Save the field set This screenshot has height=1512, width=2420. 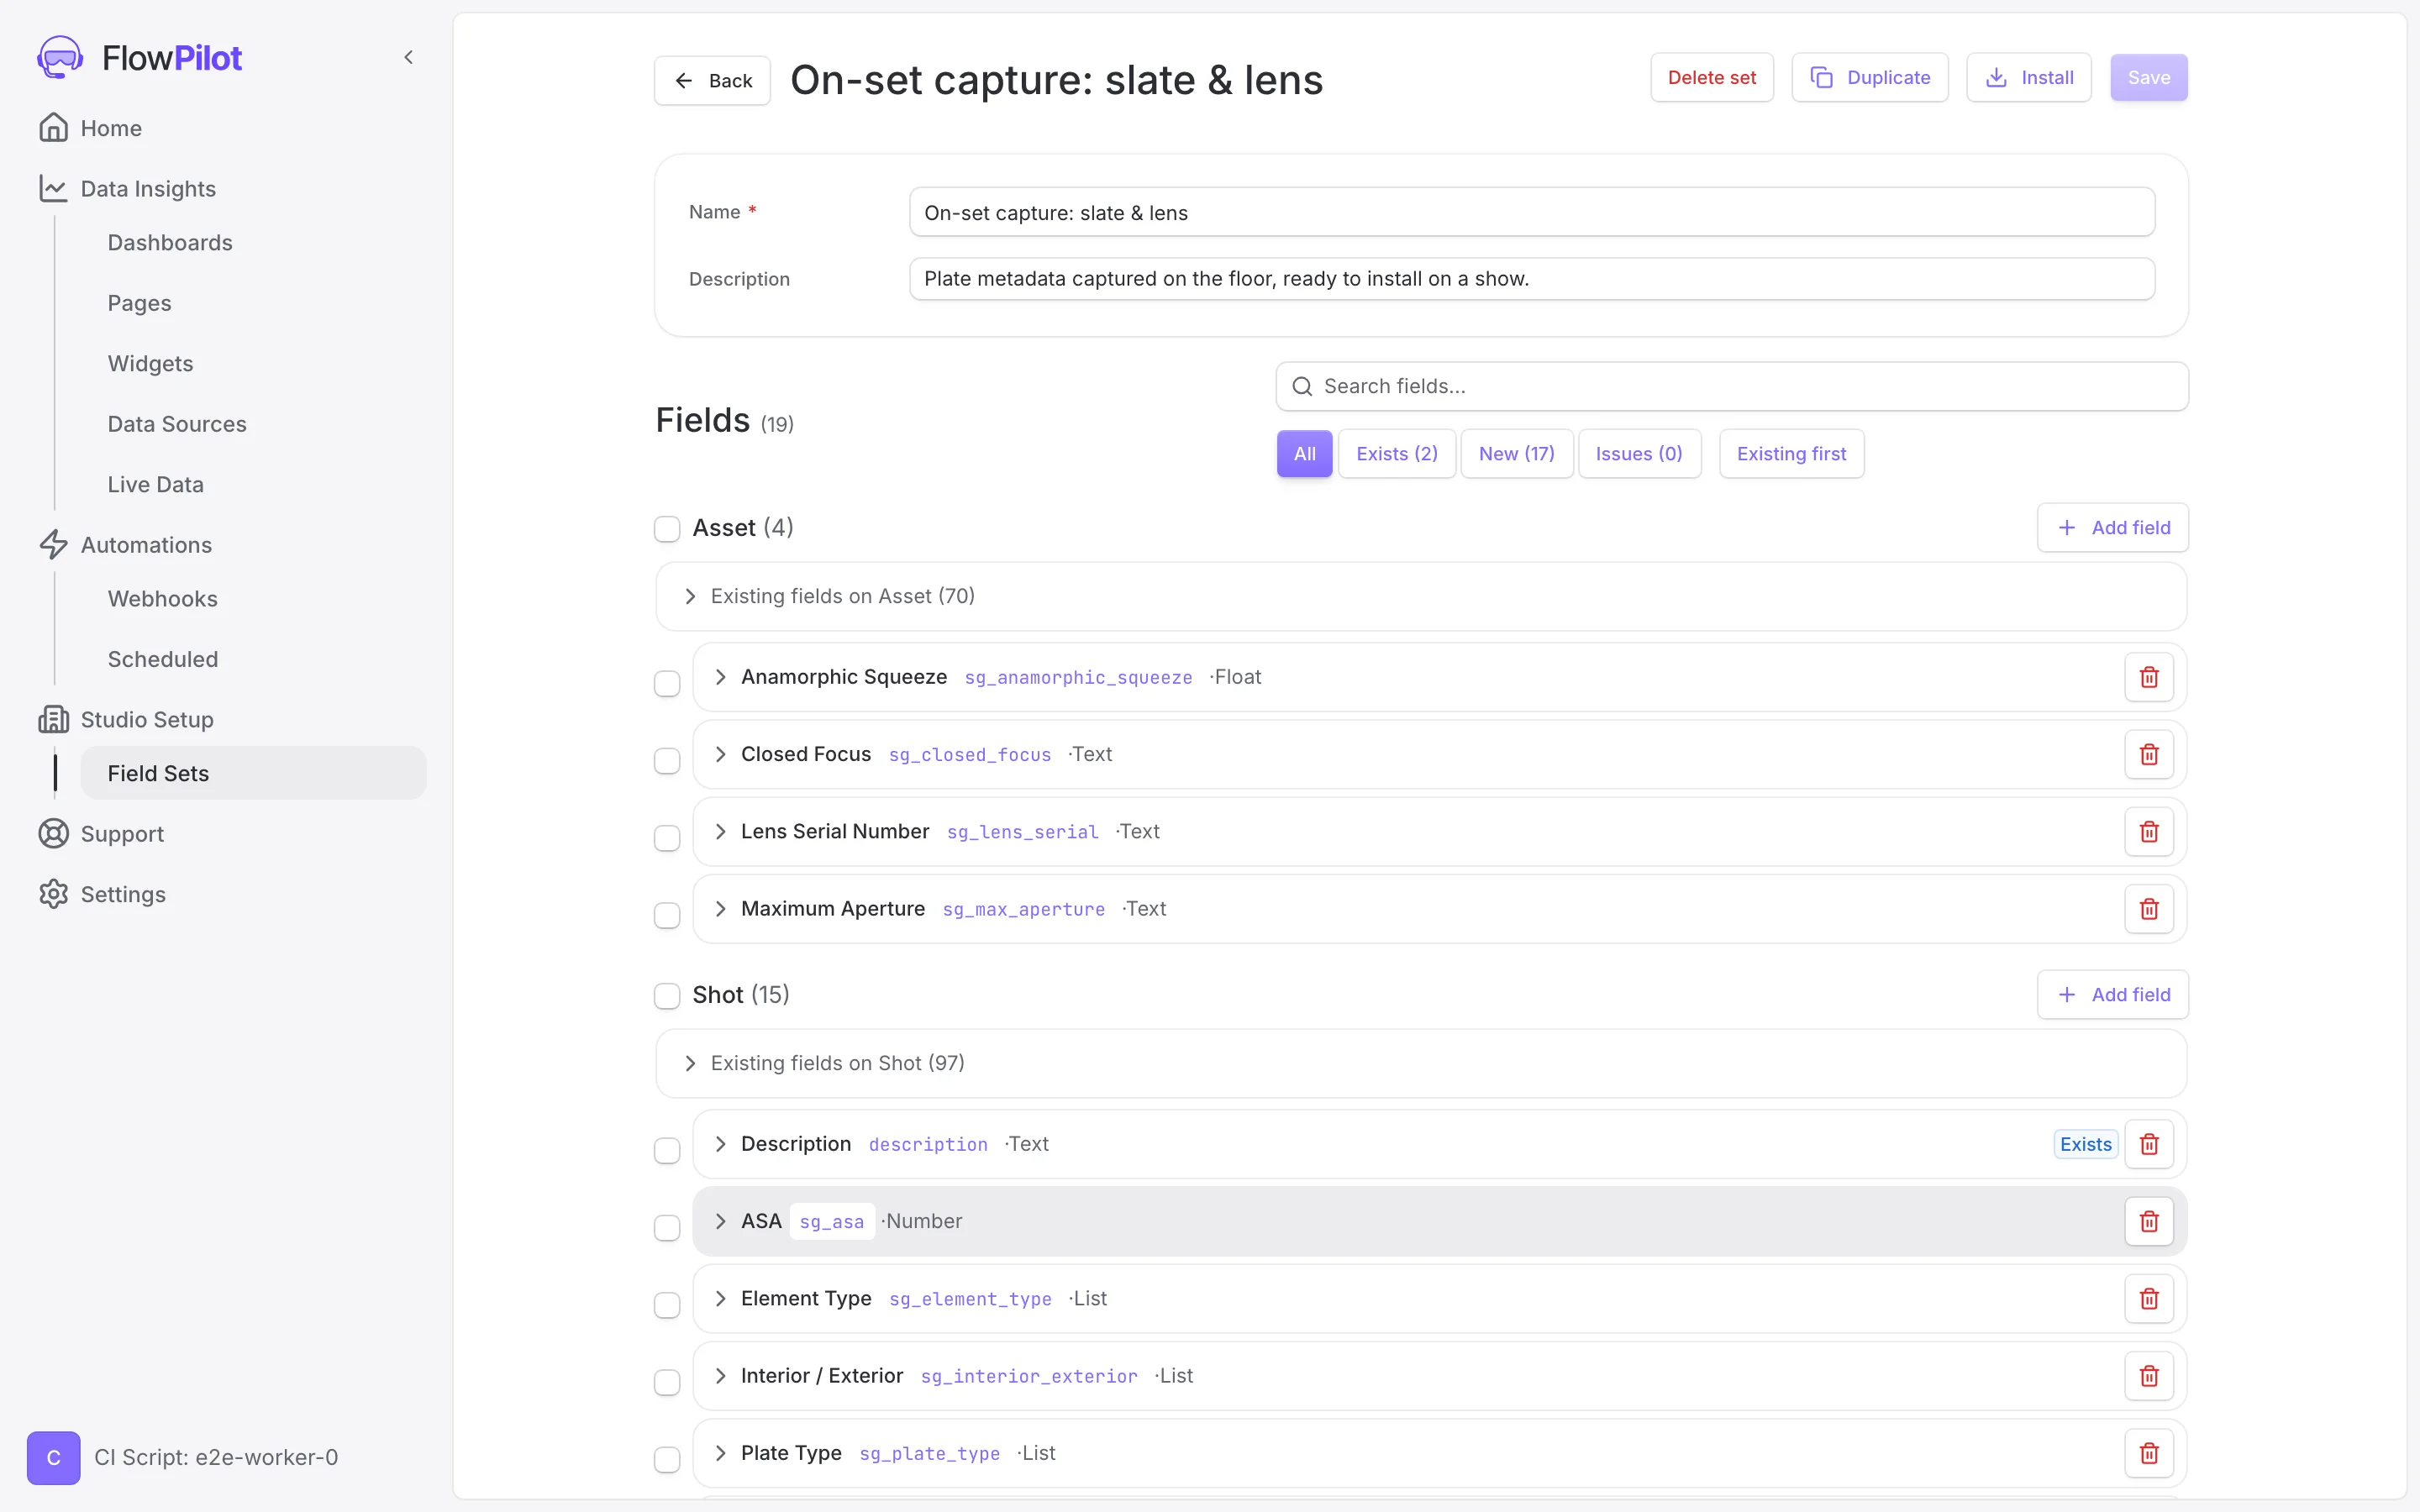click(x=2148, y=77)
